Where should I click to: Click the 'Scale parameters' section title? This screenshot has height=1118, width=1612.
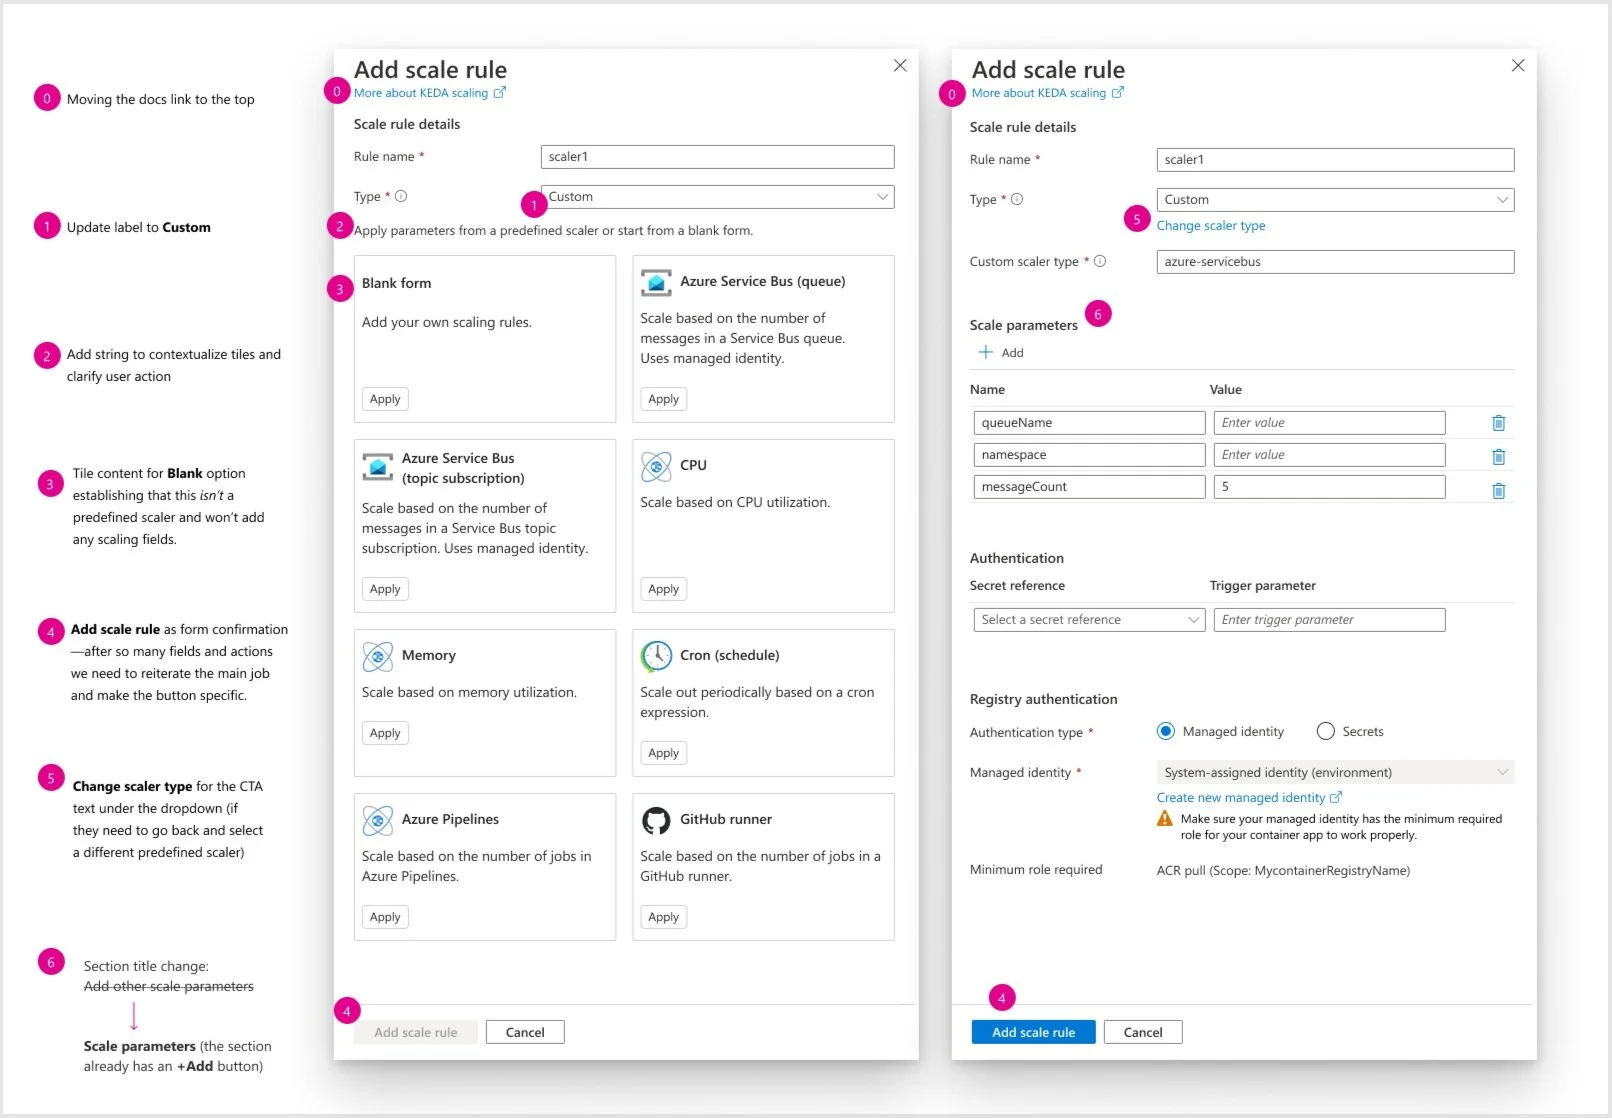[1024, 325]
